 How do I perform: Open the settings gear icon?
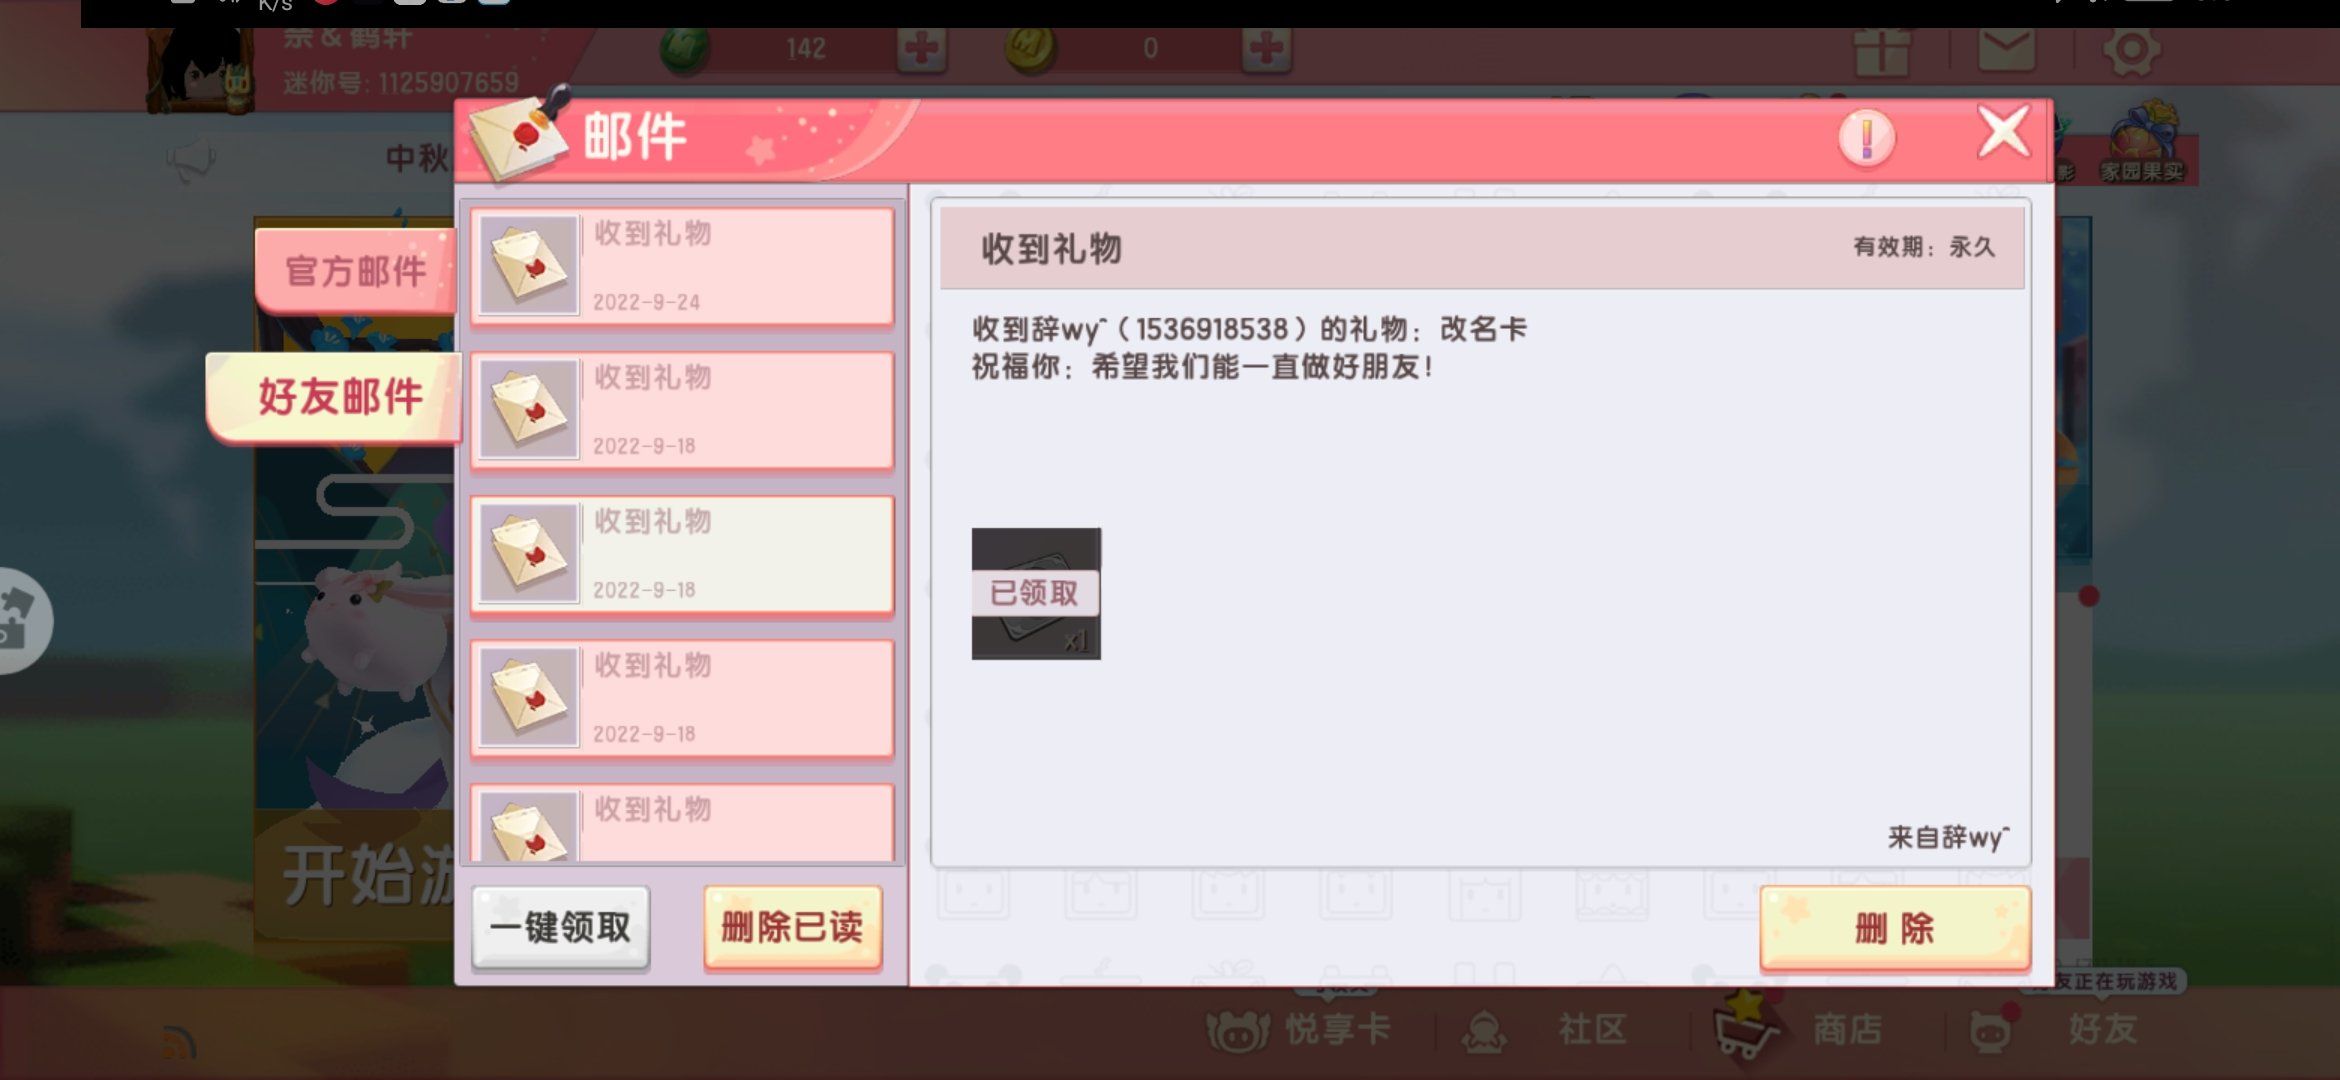click(2131, 49)
